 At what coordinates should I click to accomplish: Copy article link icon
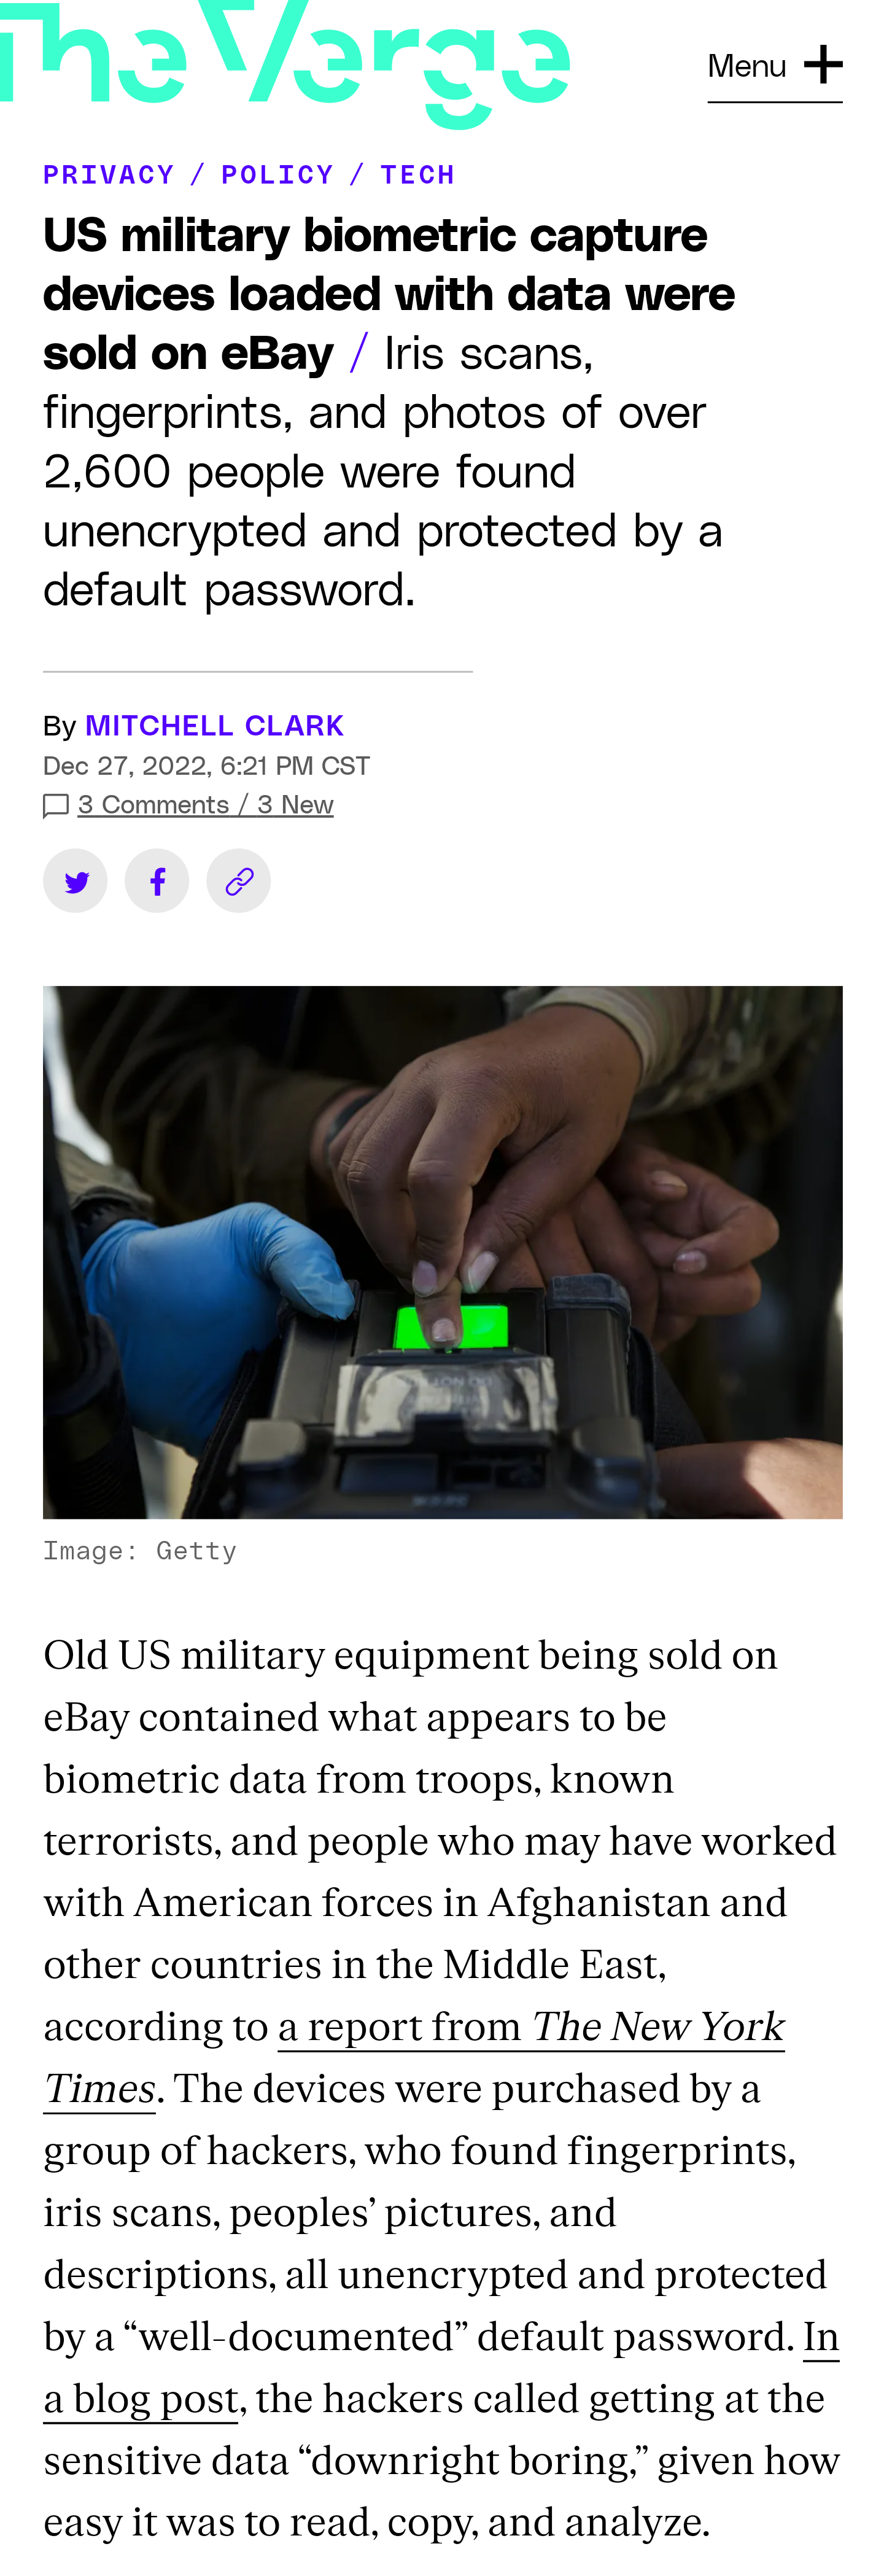[x=238, y=881]
